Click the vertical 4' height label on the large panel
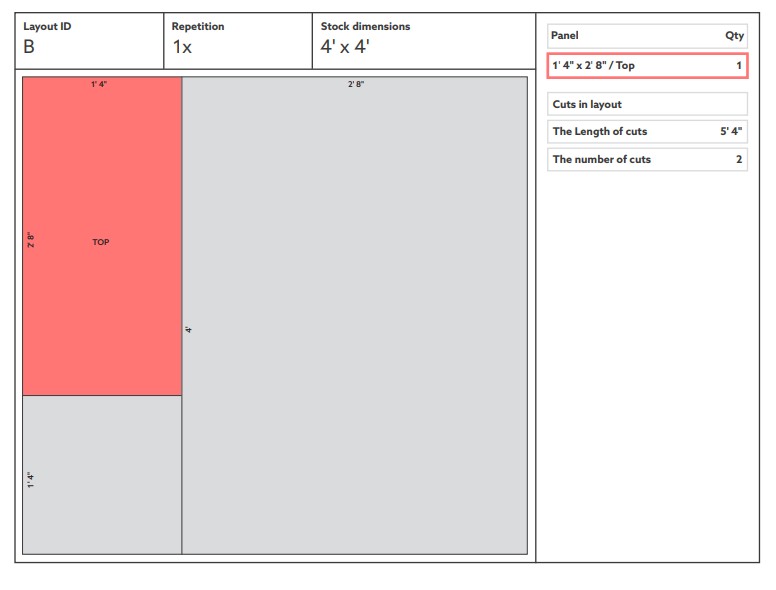776x590 pixels. pos(189,329)
